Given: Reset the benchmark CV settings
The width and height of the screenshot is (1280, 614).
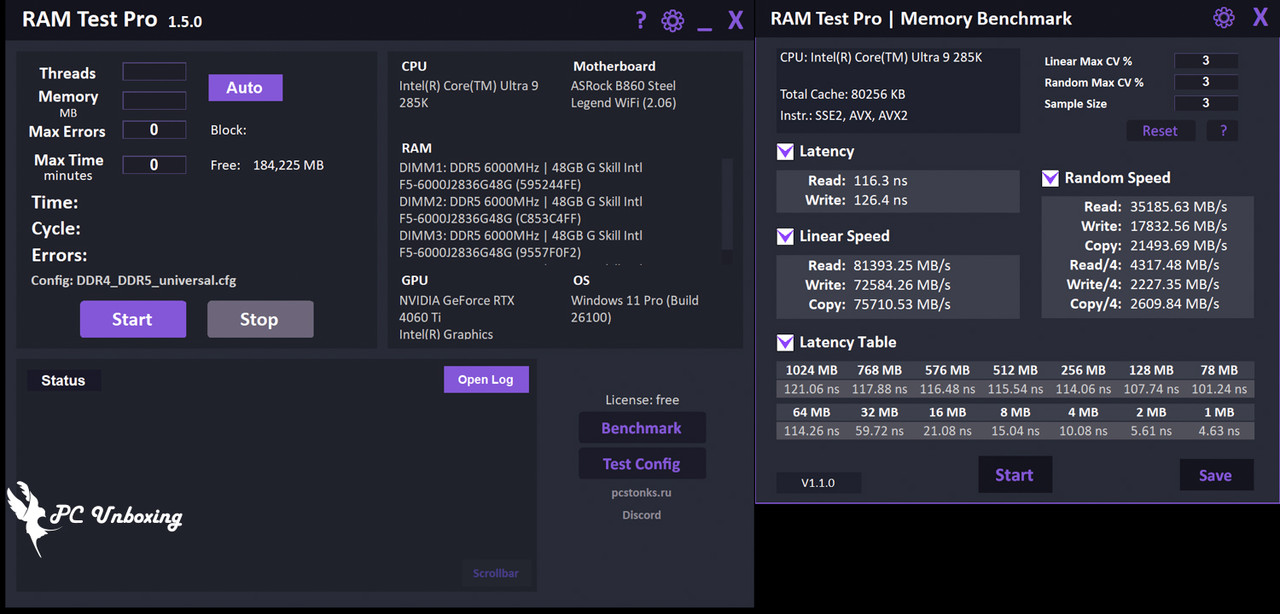Looking at the screenshot, I should [1160, 131].
